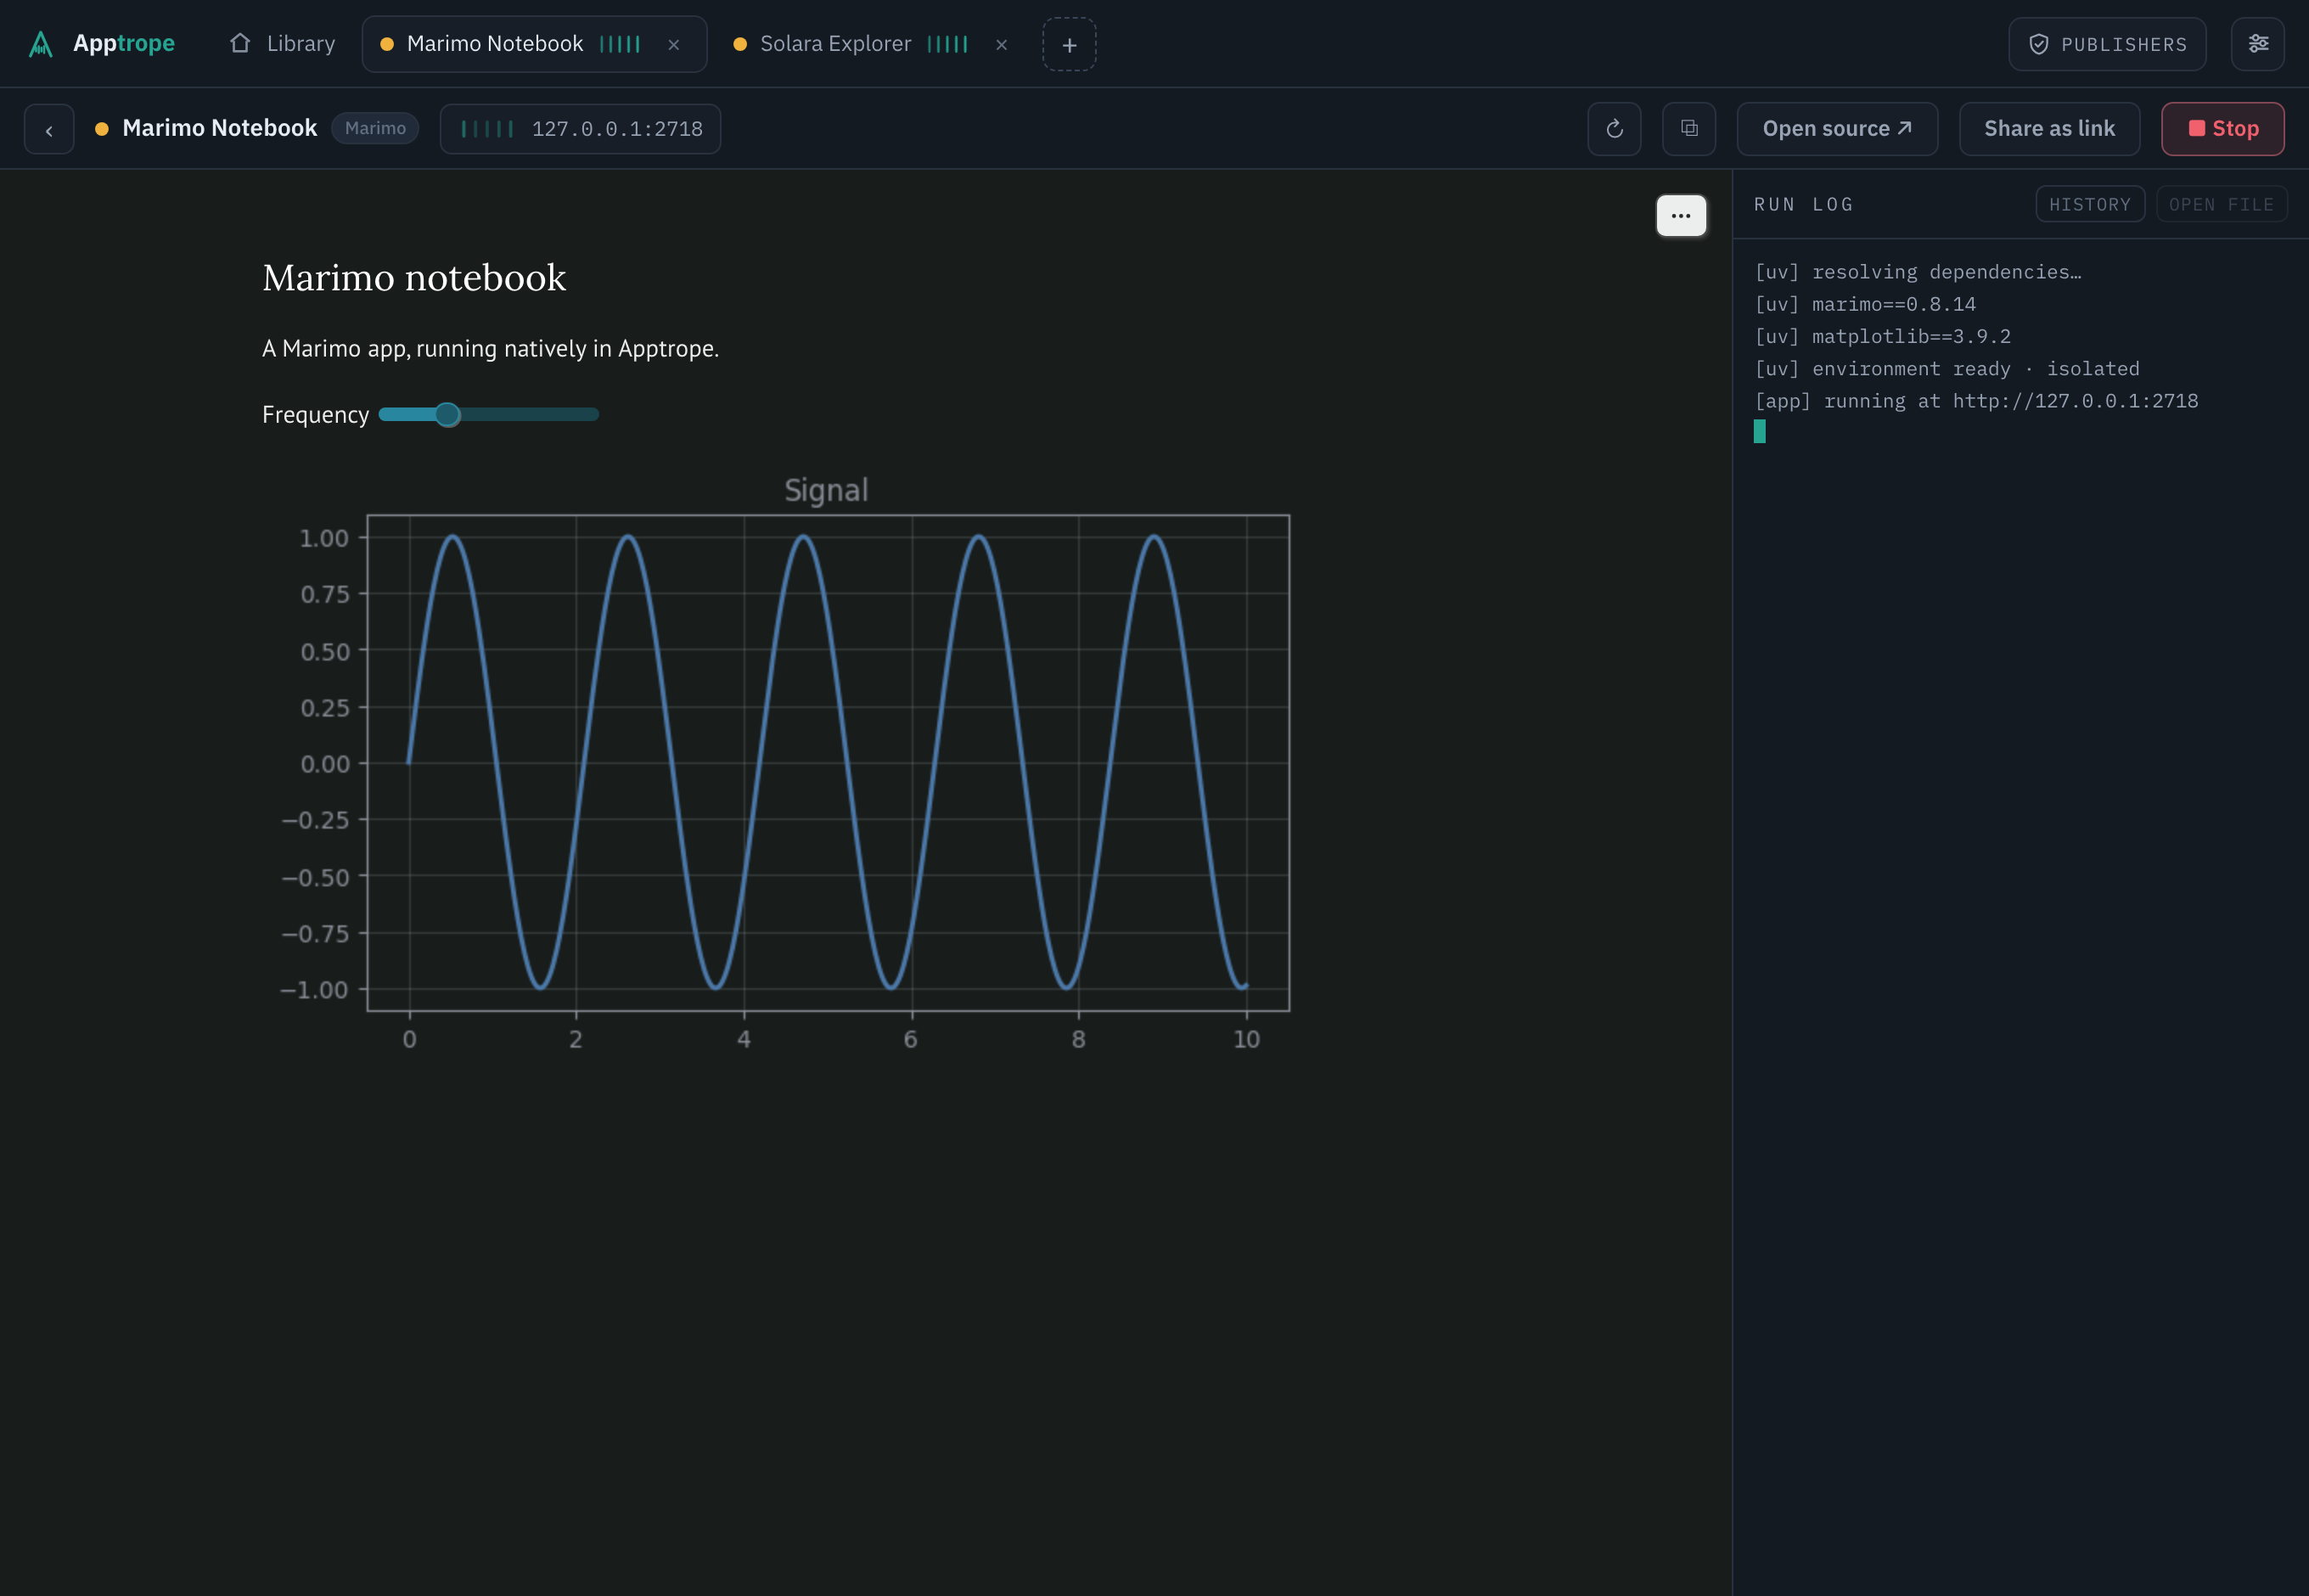Click the pop-out window icon

[x=1689, y=129]
